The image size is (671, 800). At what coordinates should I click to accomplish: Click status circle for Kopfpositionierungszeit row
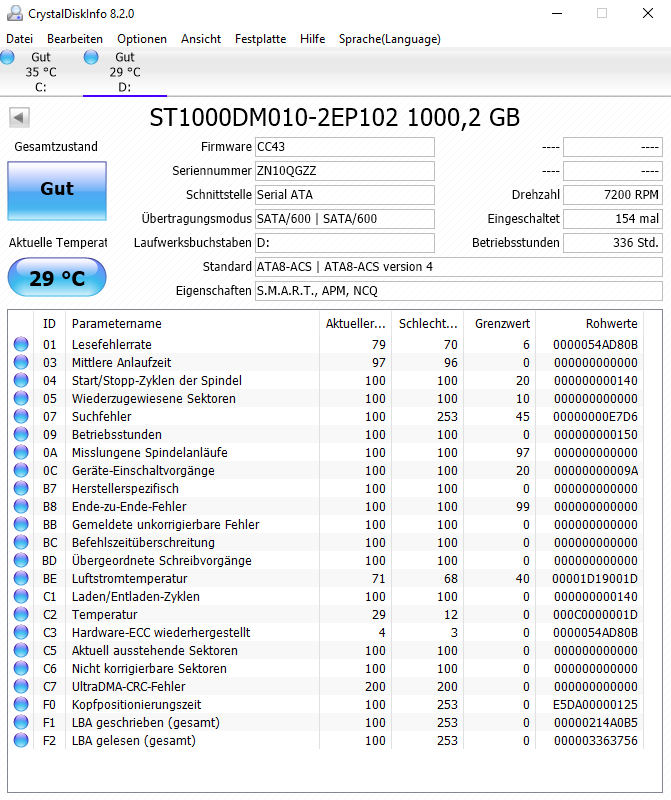(x=21, y=704)
